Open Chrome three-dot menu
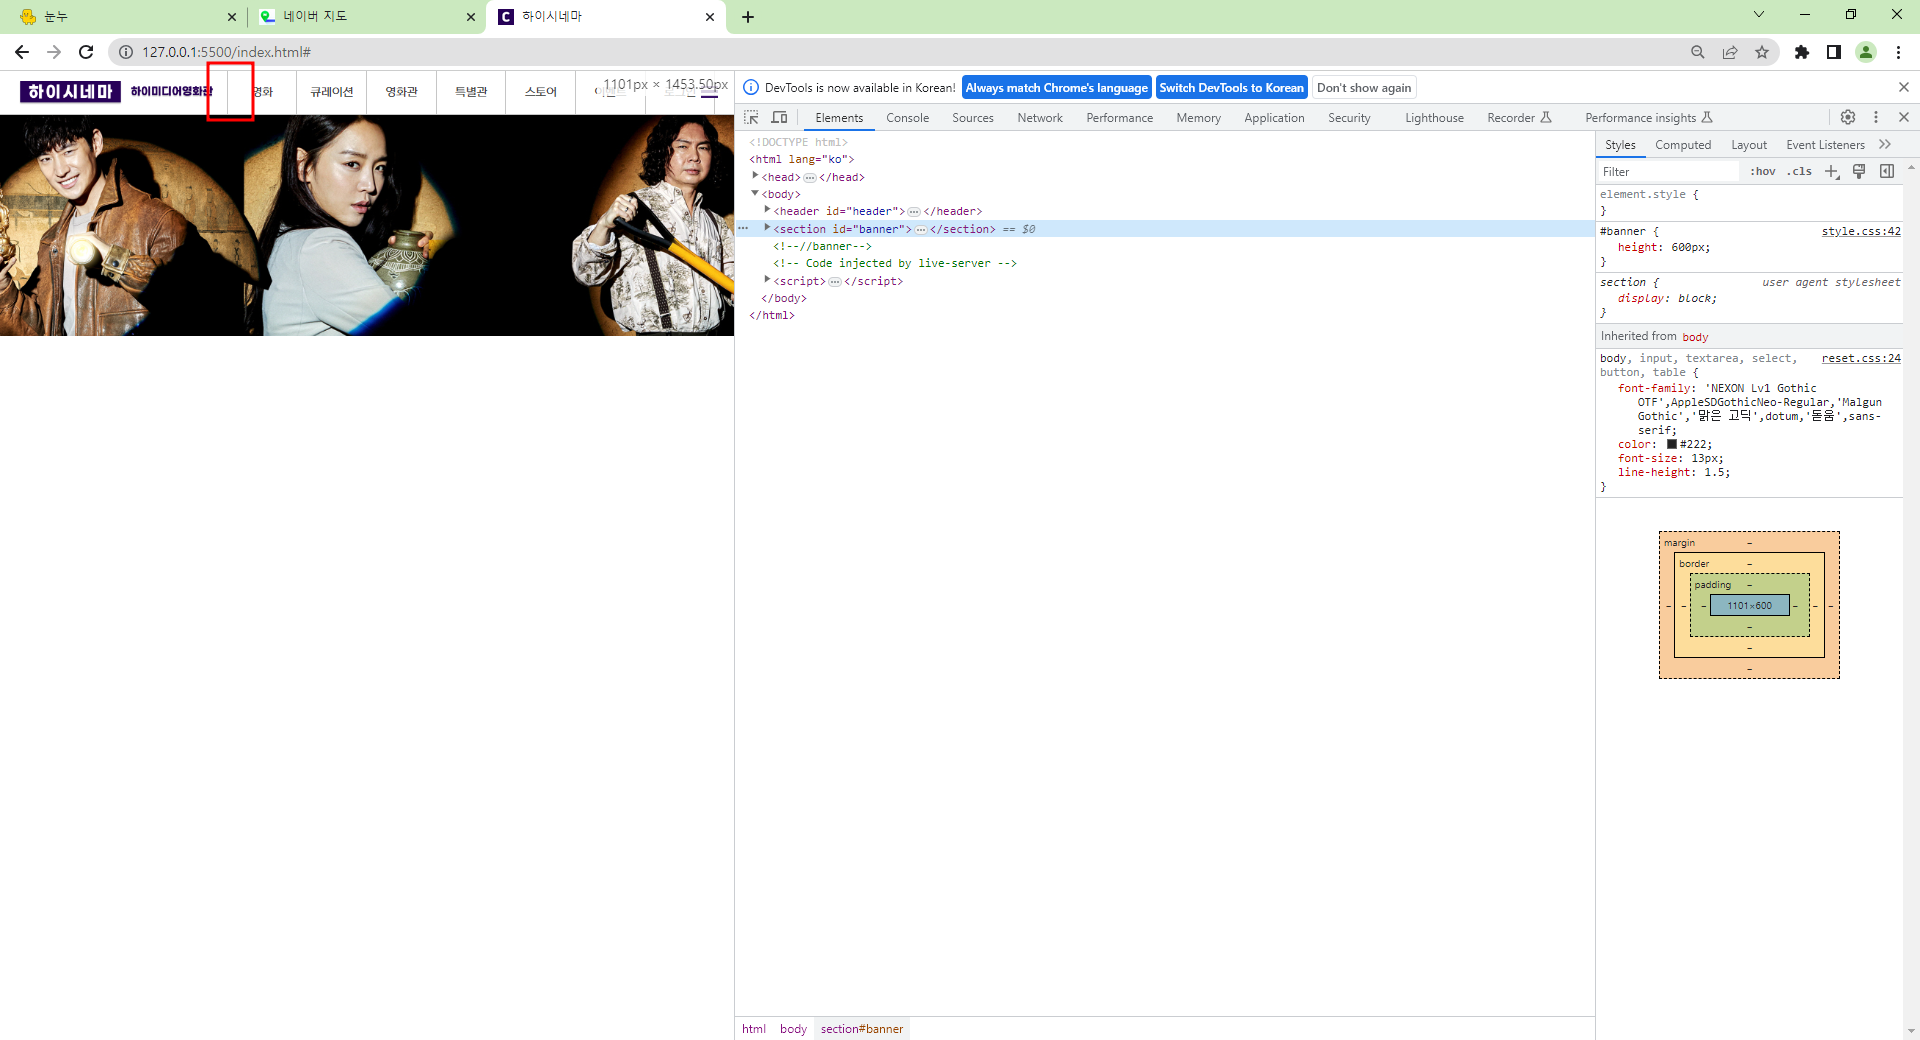 coord(1898,52)
